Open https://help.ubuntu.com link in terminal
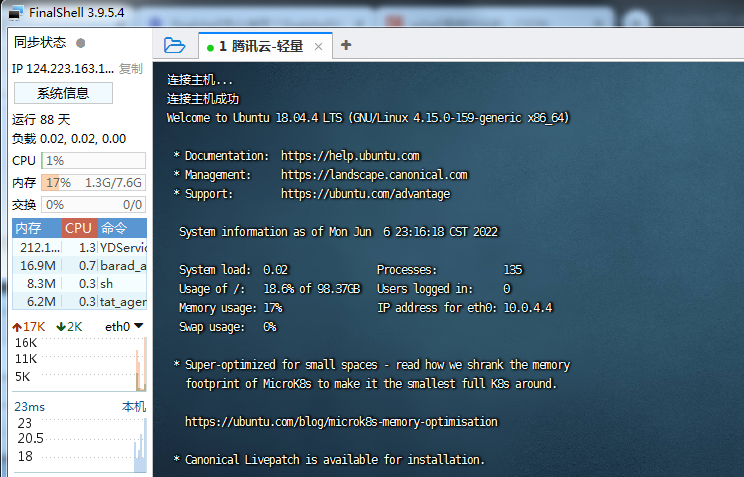Image resolution: width=744 pixels, height=477 pixels. 350,156
